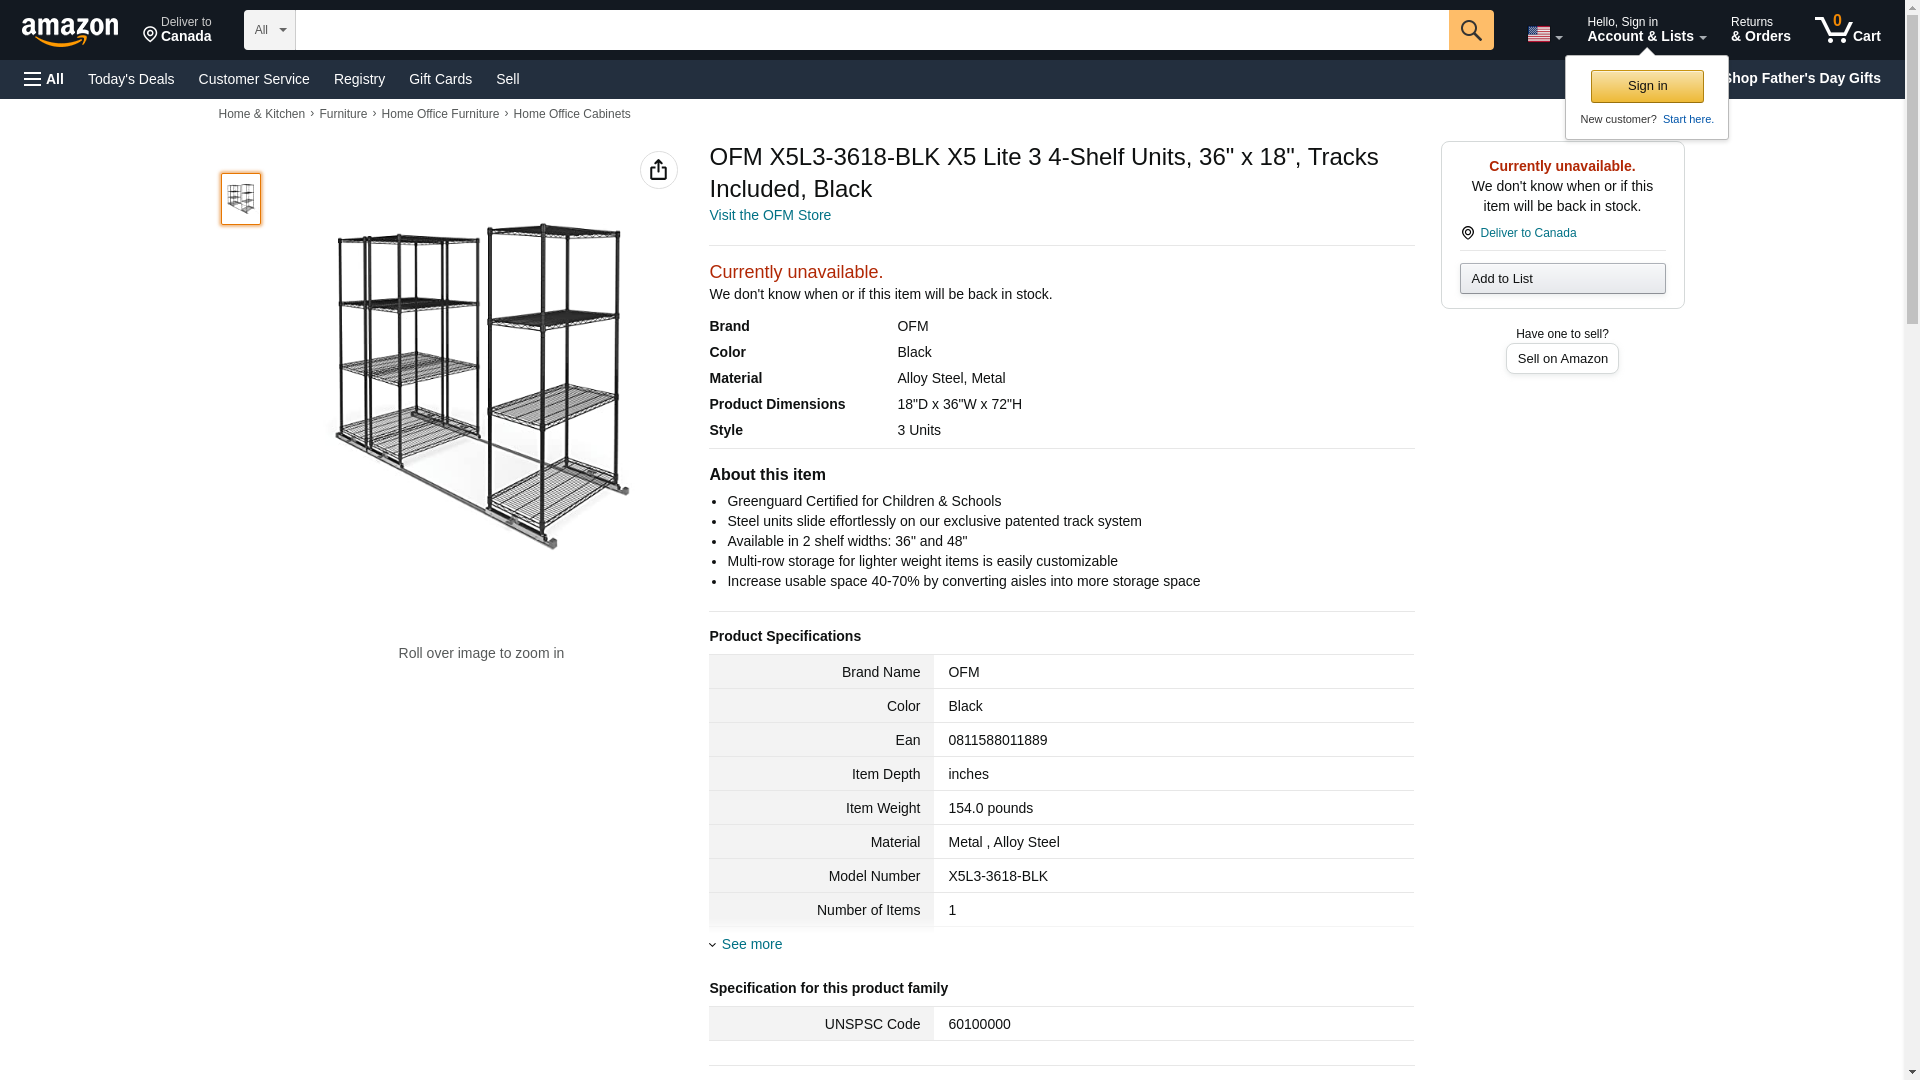Click the share icon on product image
Image resolution: width=1920 pixels, height=1080 pixels.
pyautogui.click(x=658, y=170)
